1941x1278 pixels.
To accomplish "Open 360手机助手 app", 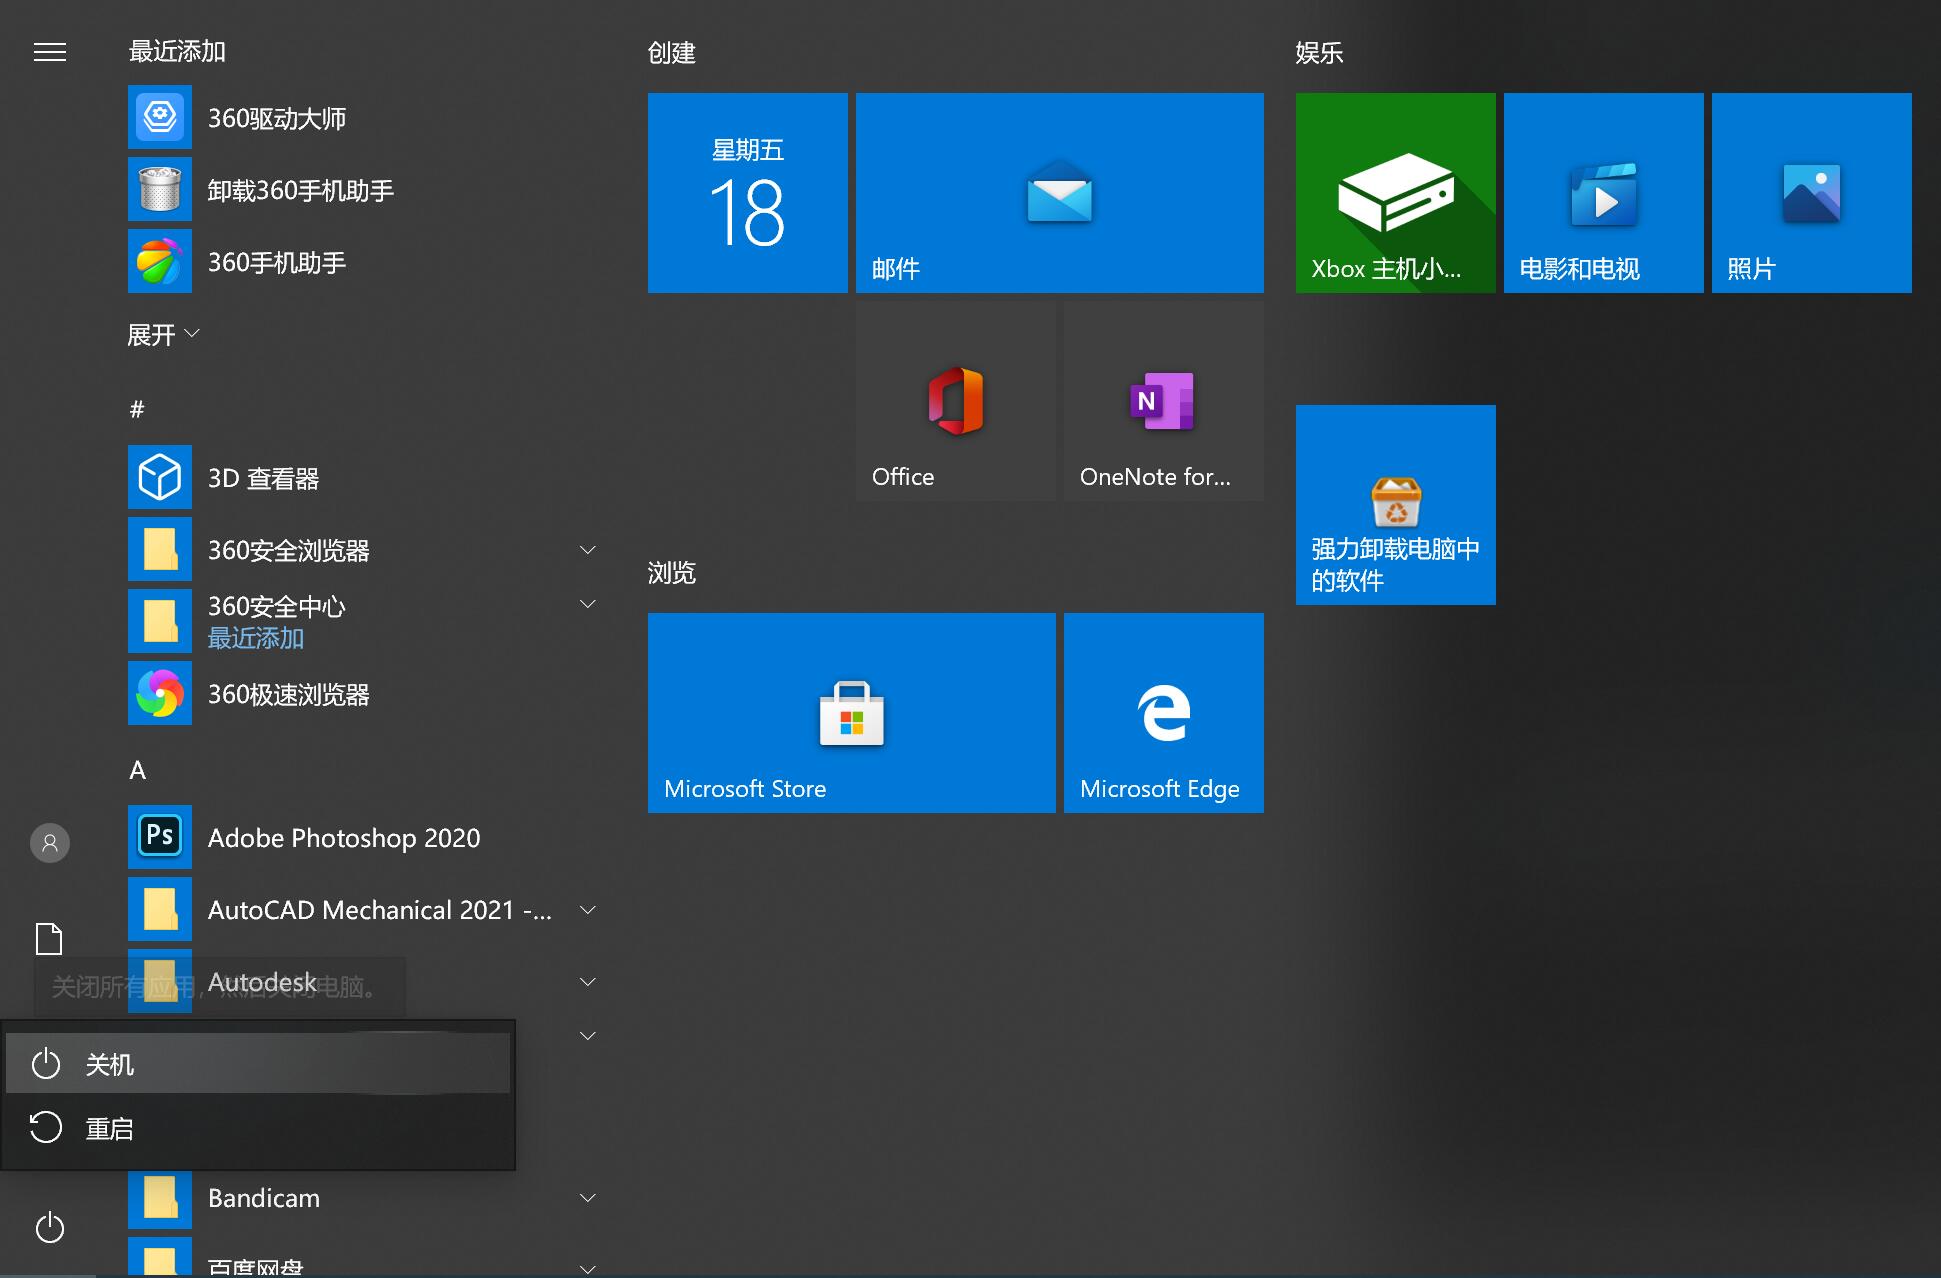I will coord(364,262).
